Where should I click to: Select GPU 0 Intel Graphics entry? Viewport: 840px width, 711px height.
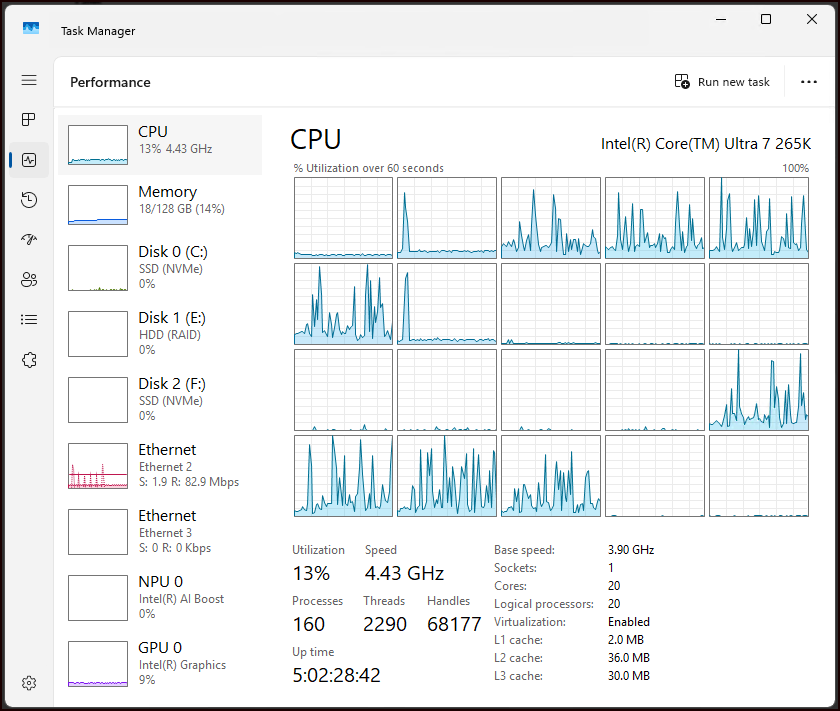coord(160,663)
